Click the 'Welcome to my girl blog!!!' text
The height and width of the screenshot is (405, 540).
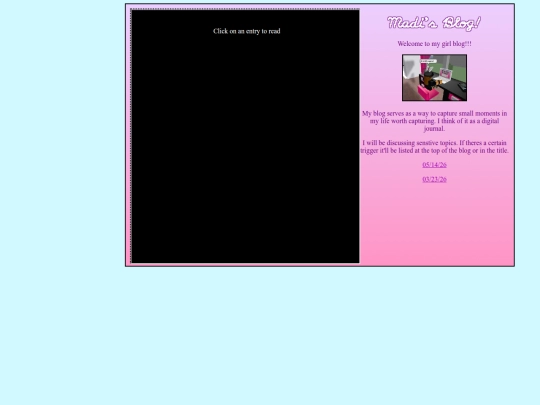click(x=434, y=44)
